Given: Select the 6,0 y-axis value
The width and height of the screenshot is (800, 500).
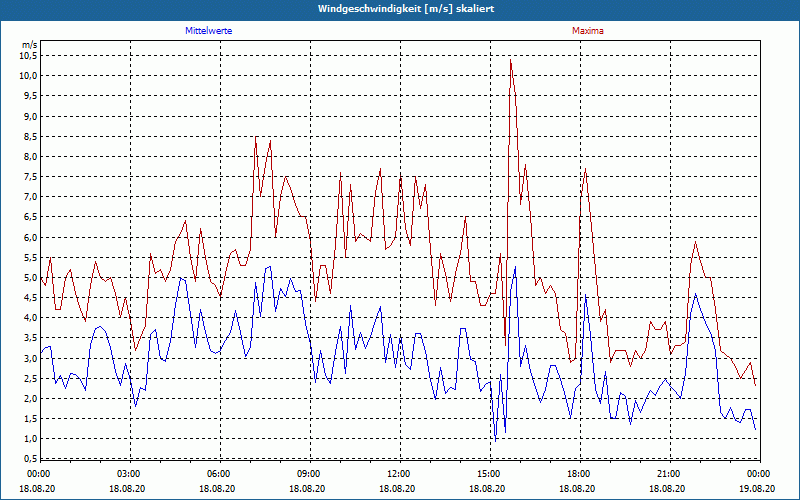Looking at the screenshot, I should [x=31, y=237].
